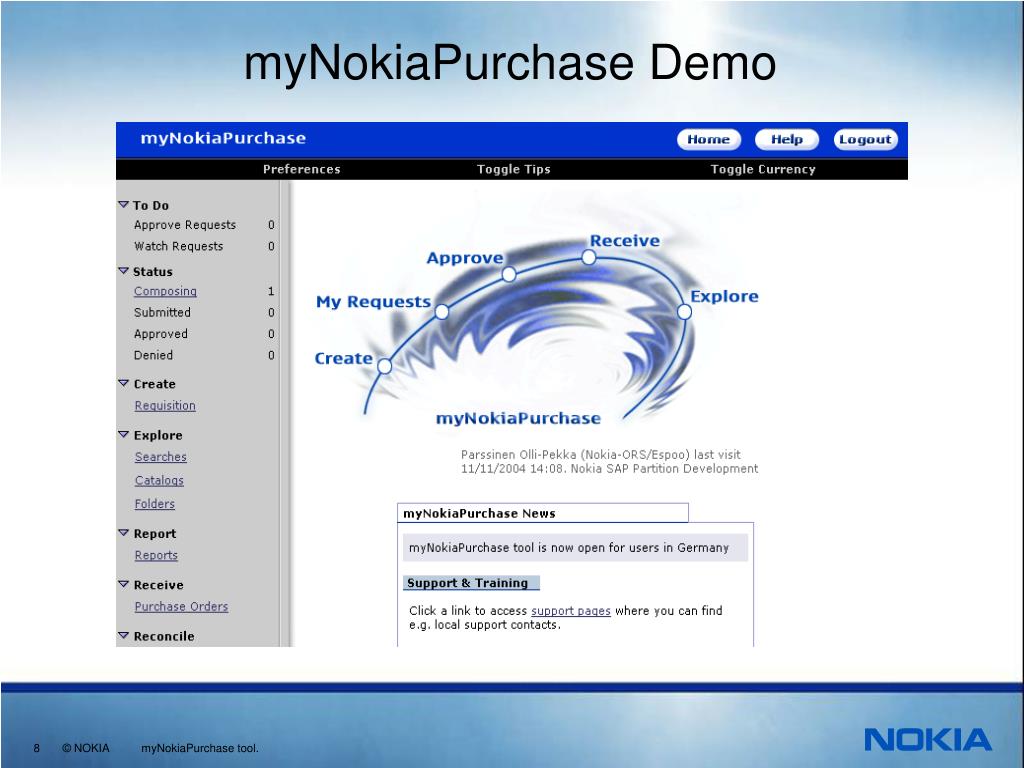
Task: Open the Help page
Action: pyautogui.click(x=786, y=139)
